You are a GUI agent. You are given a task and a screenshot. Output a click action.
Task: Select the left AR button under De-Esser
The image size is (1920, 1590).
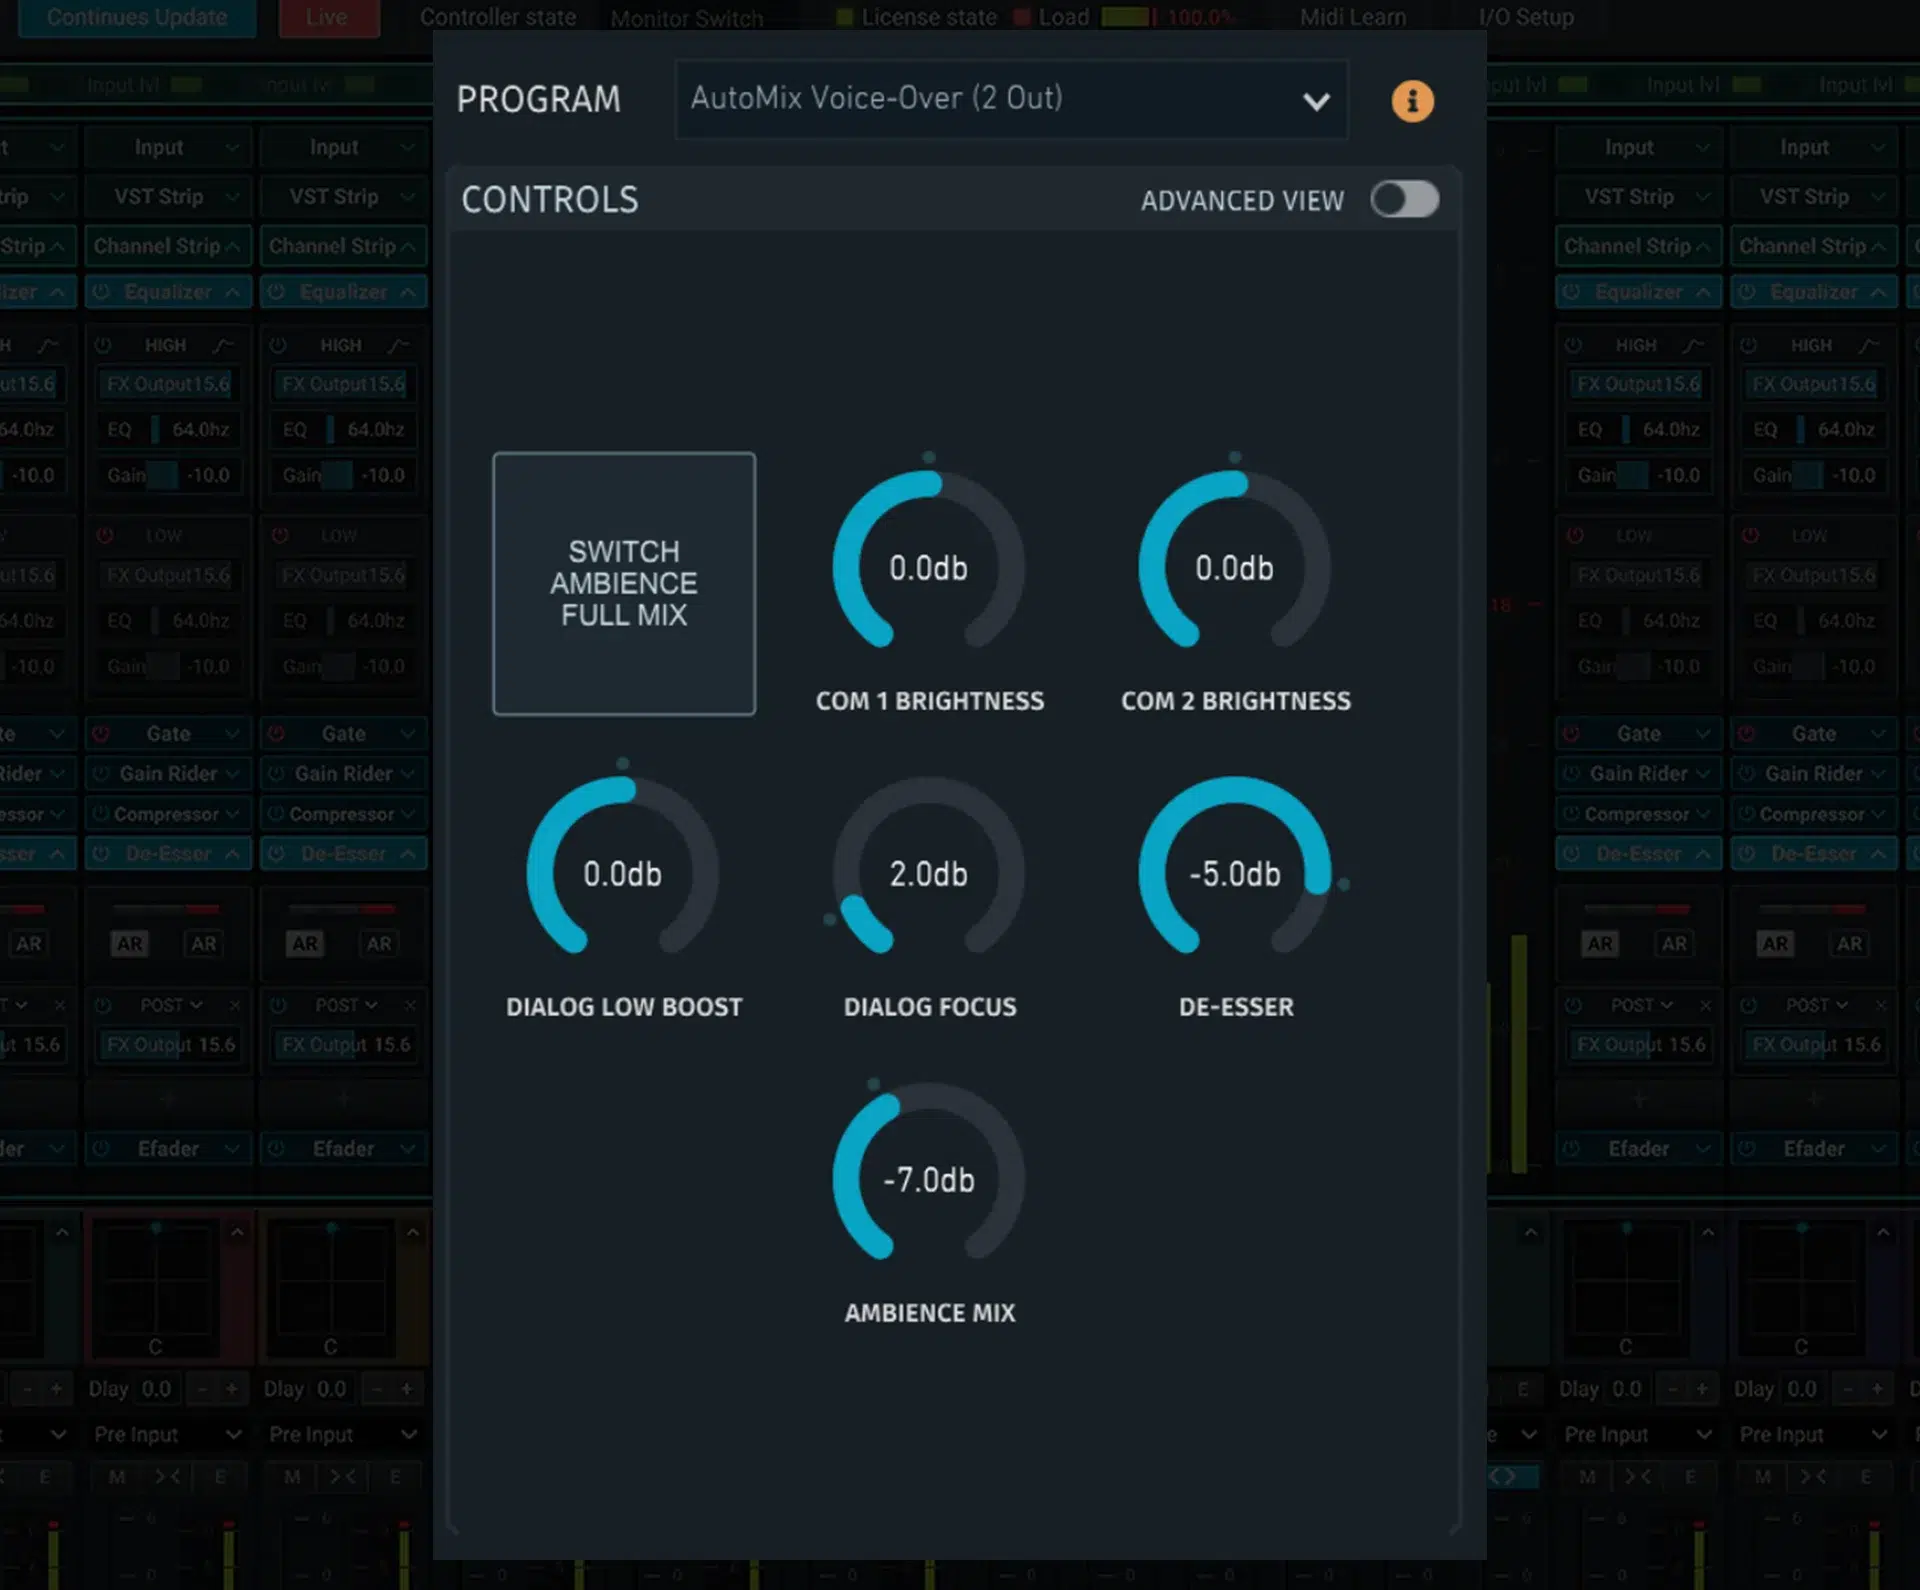[128, 942]
